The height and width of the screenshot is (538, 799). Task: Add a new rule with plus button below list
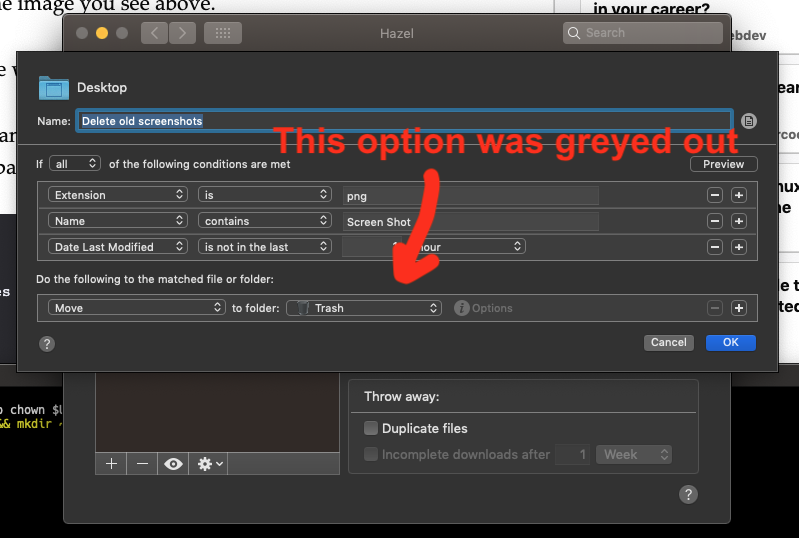pos(111,464)
